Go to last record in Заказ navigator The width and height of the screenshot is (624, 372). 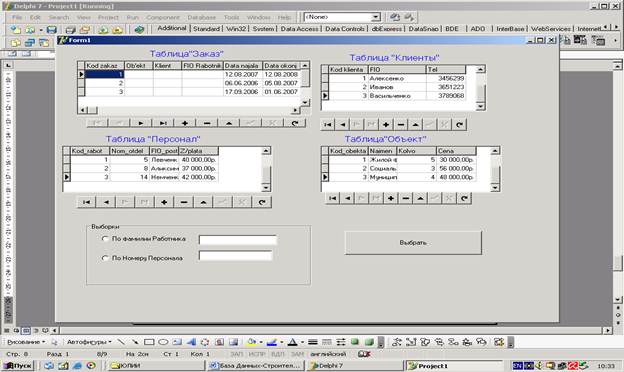coord(162,123)
